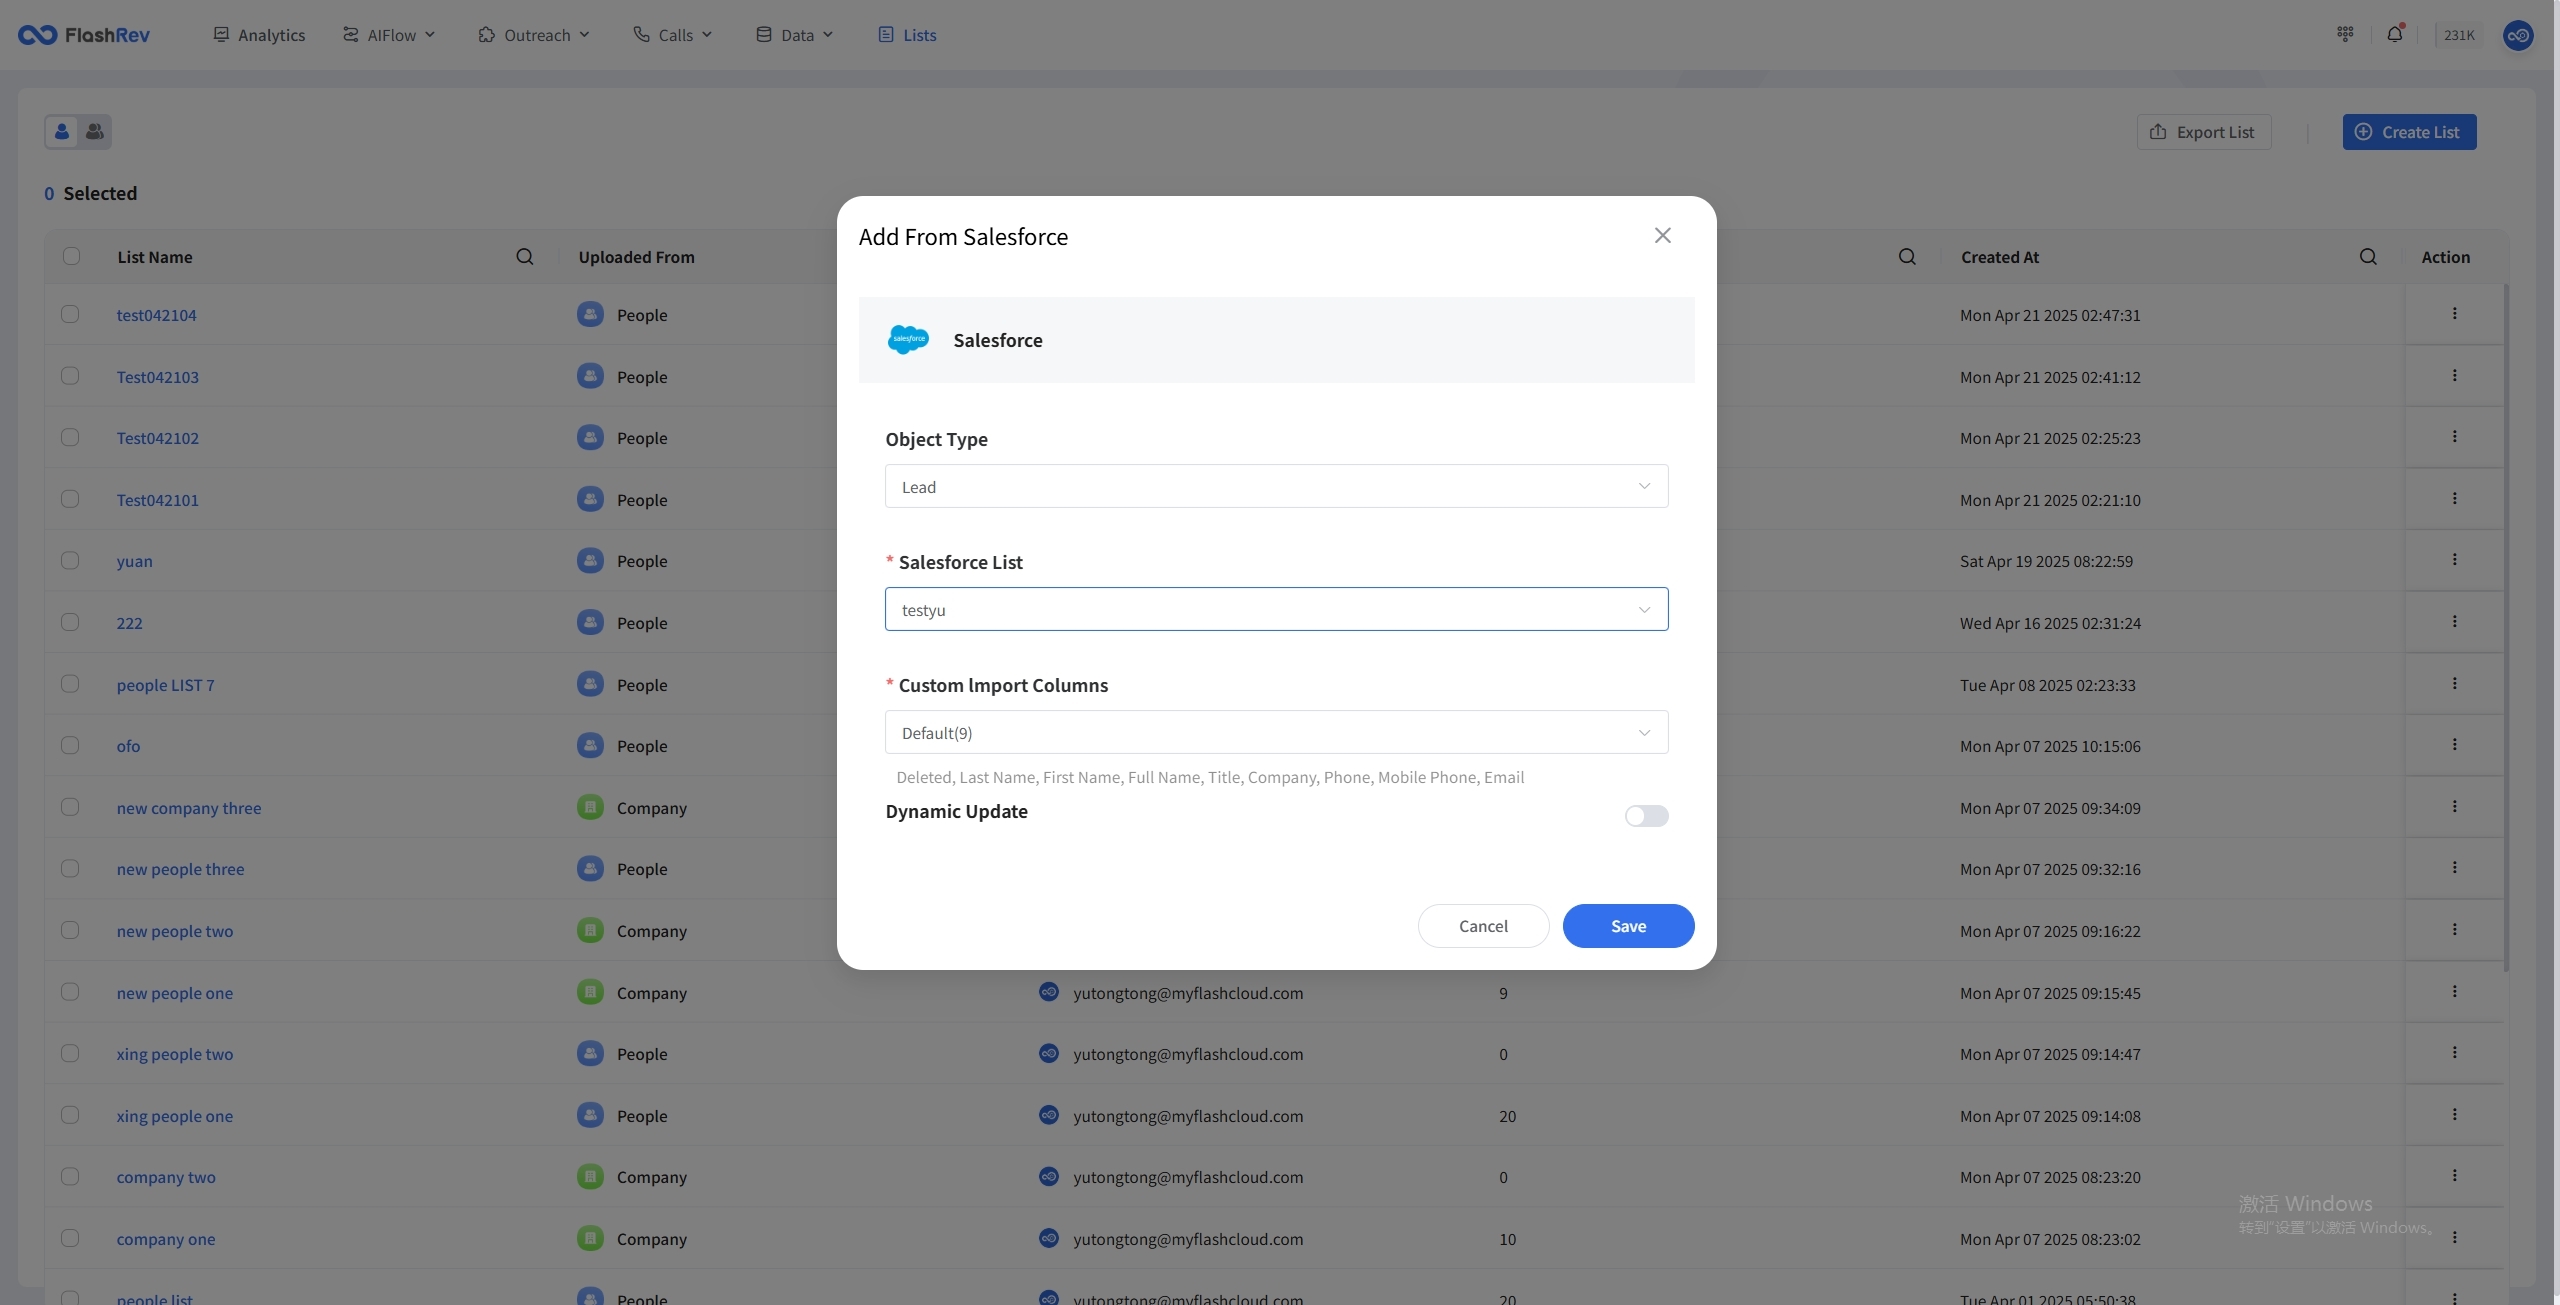
Task: Cancel the Add From Salesforce dialog
Action: pyautogui.click(x=1483, y=926)
